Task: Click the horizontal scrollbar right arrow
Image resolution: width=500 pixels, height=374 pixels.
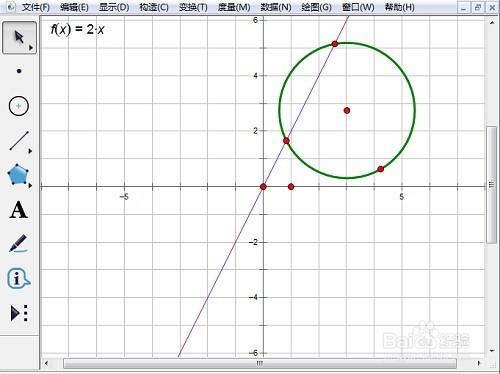Action: point(479,363)
